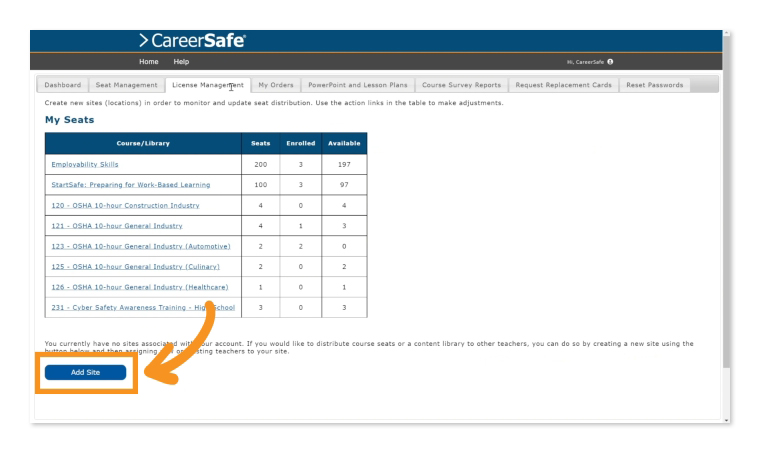This screenshot has height=453, width=760.
Task: Click the My Seats heading
Action: (69, 120)
